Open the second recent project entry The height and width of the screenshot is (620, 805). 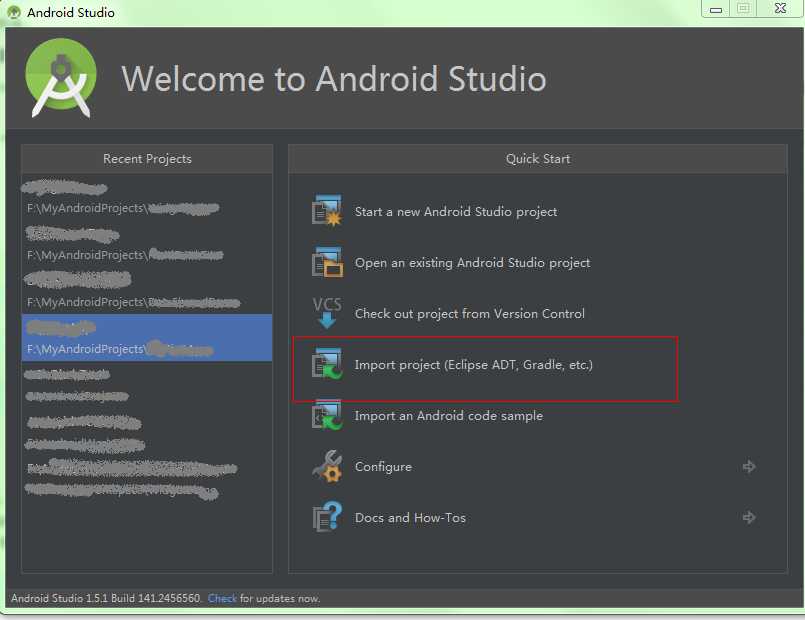coord(147,244)
